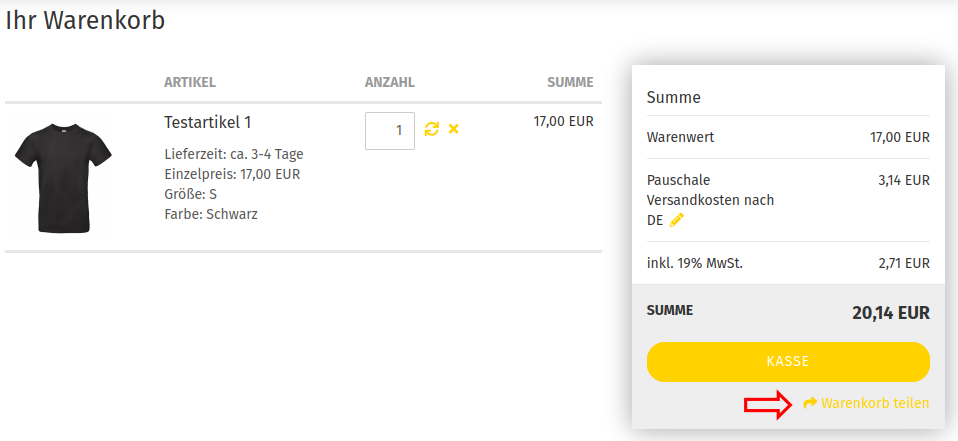This screenshot has width=958, height=441.
Task: Edit the shipping country via the pencil icon
Action: [676, 220]
